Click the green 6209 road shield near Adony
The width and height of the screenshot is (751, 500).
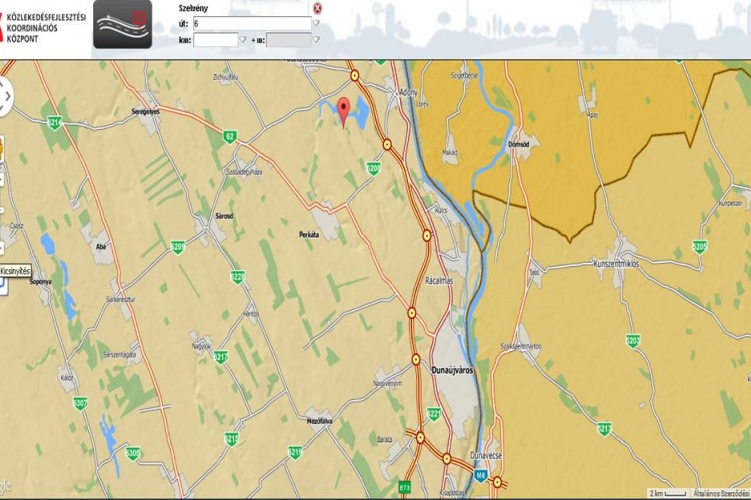tap(373, 168)
